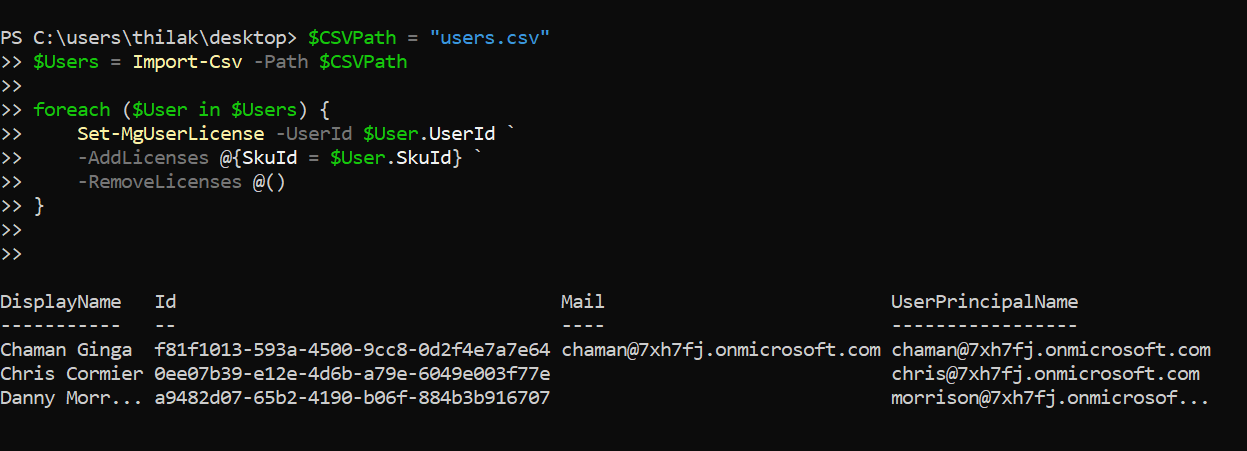Viewport: 1247px width, 451px height.
Task: Click the Id value starting with f81f1013
Action: [352, 350]
